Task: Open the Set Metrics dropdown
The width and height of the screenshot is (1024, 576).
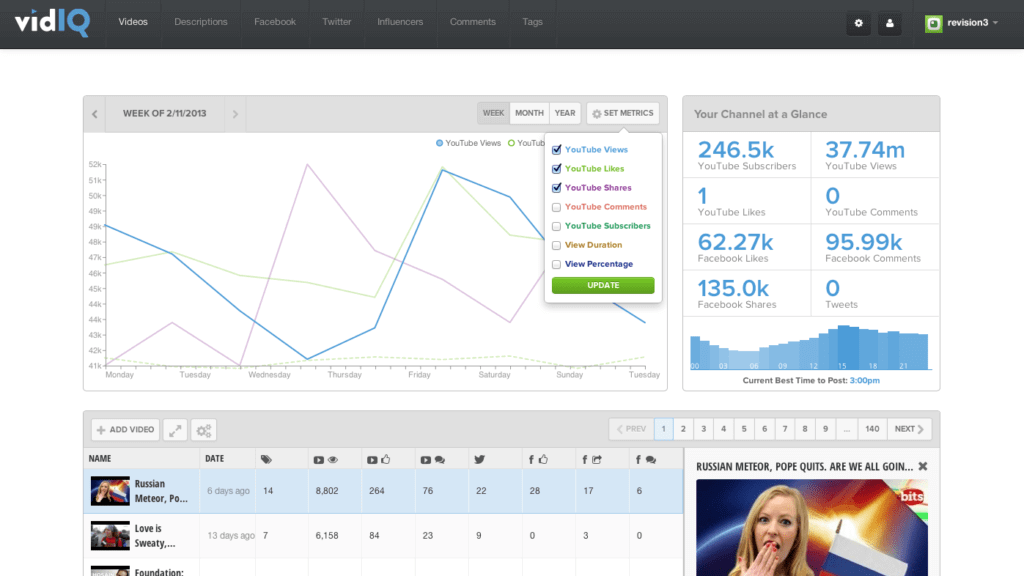Action: pos(622,113)
